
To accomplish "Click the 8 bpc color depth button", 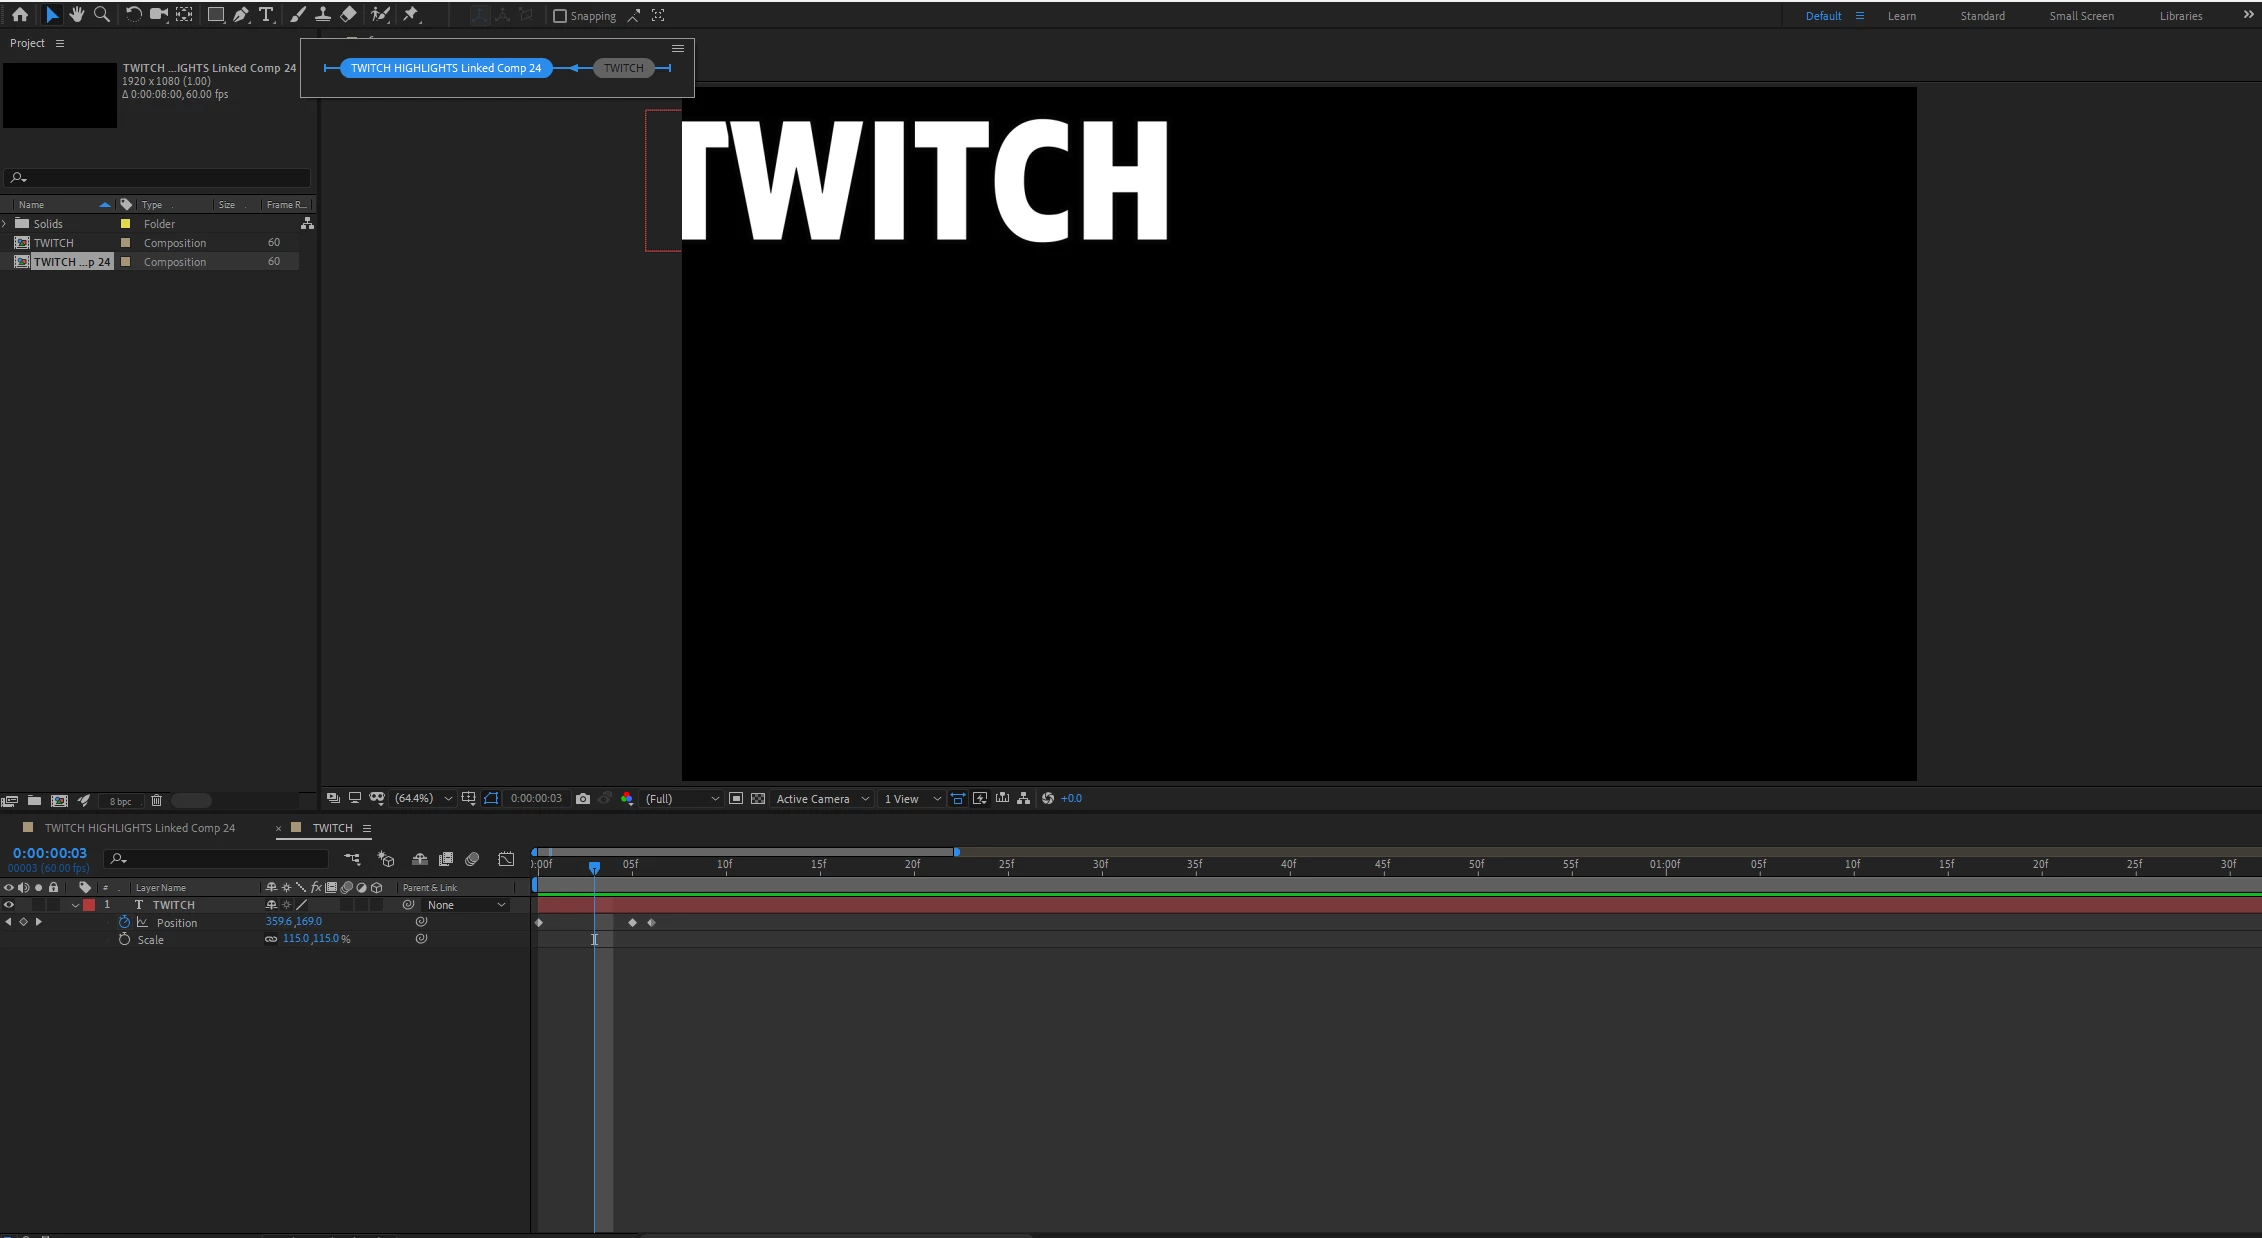I will [x=120, y=801].
